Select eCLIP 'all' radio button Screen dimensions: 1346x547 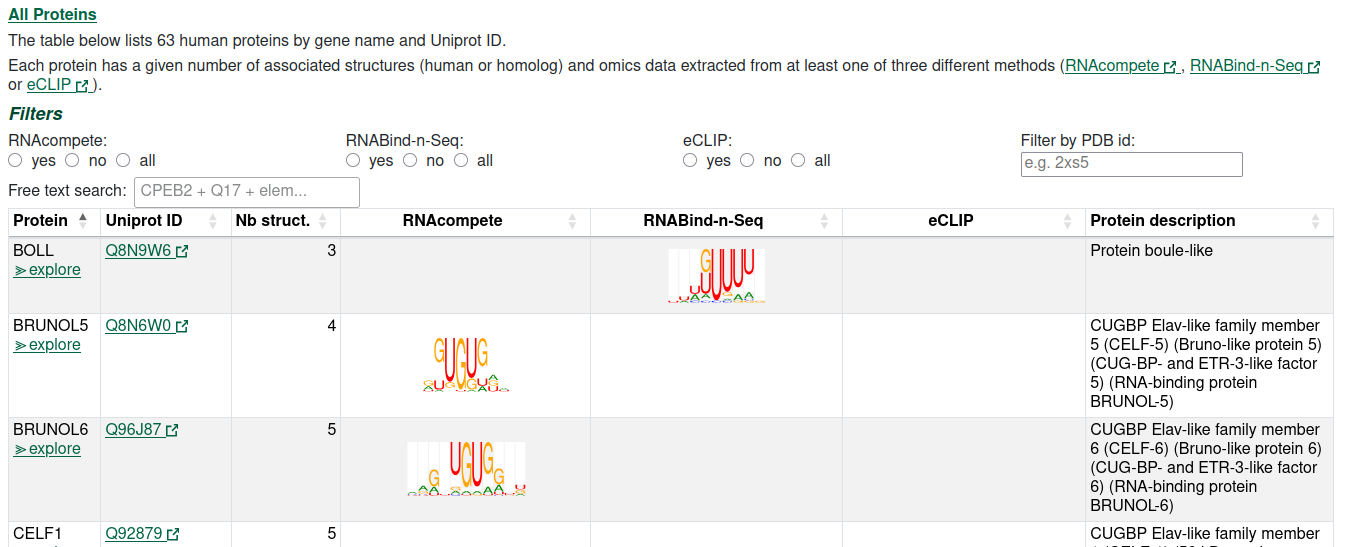point(798,160)
